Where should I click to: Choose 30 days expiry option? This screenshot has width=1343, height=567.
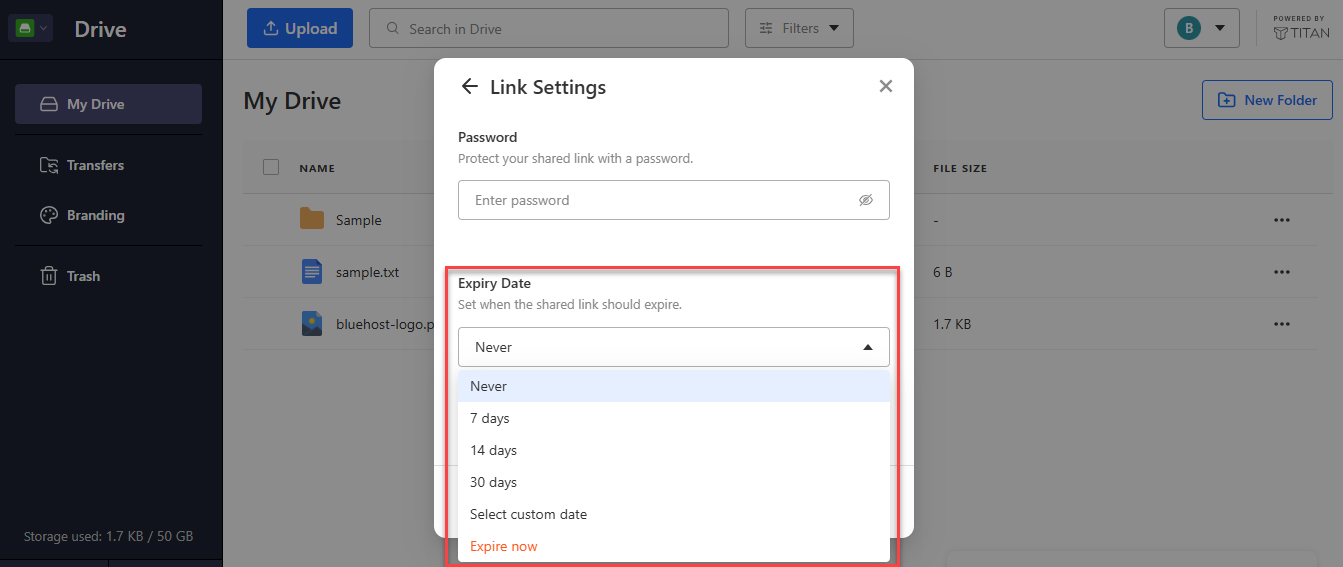click(x=673, y=482)
